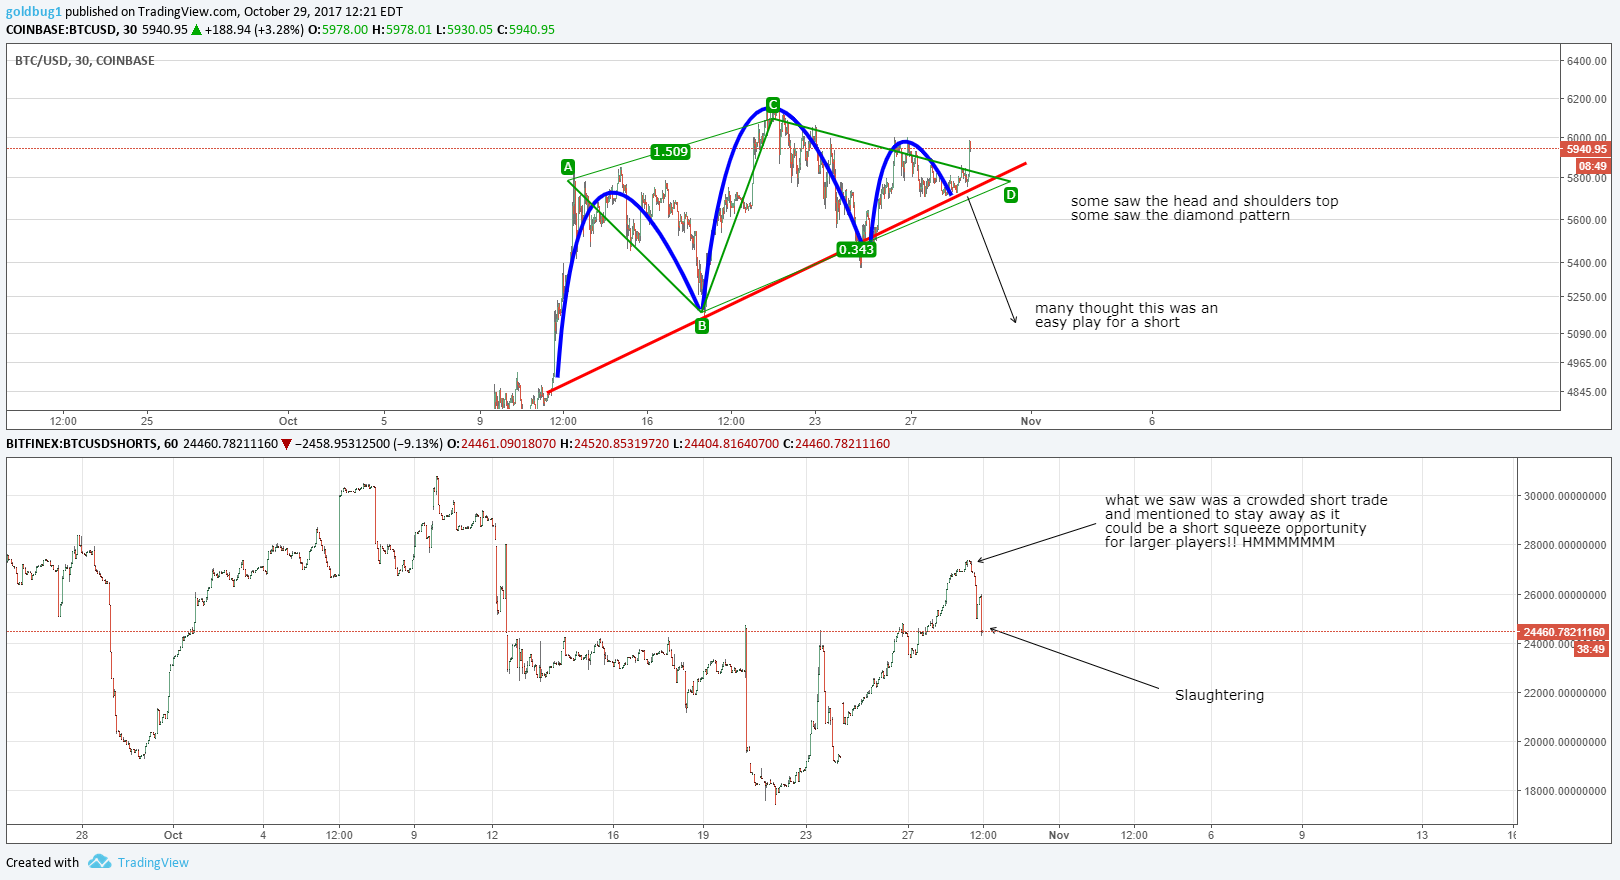Image resolution: width=1620 pixels, height=880 pixels.
Task: Select 'some saw the diamond pattern' note
Action: coord(1180,215)
